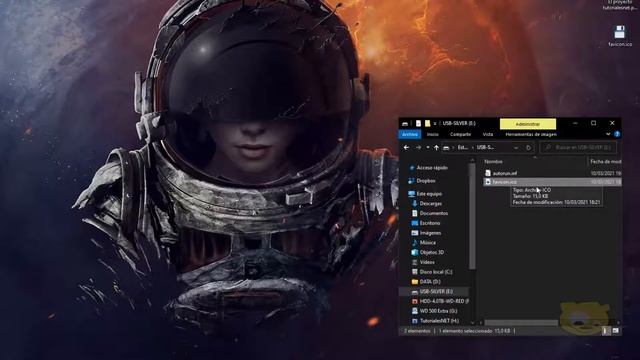
Task: Open the HDD-4.0TB-WD-RED drive
Action: [x=444, y=301]
